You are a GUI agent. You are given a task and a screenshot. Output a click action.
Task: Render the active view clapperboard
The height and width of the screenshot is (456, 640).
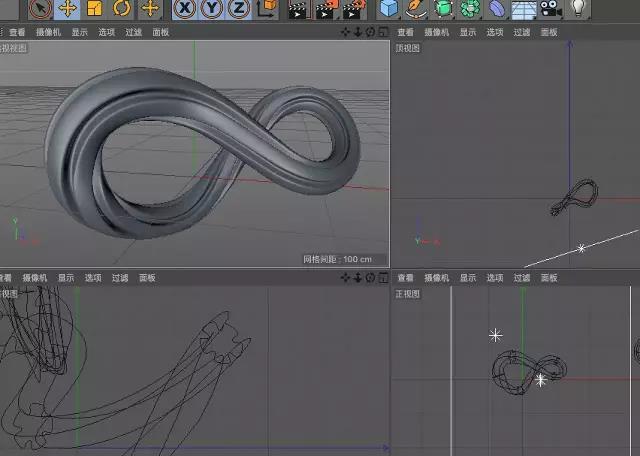(x=298, y=9)
